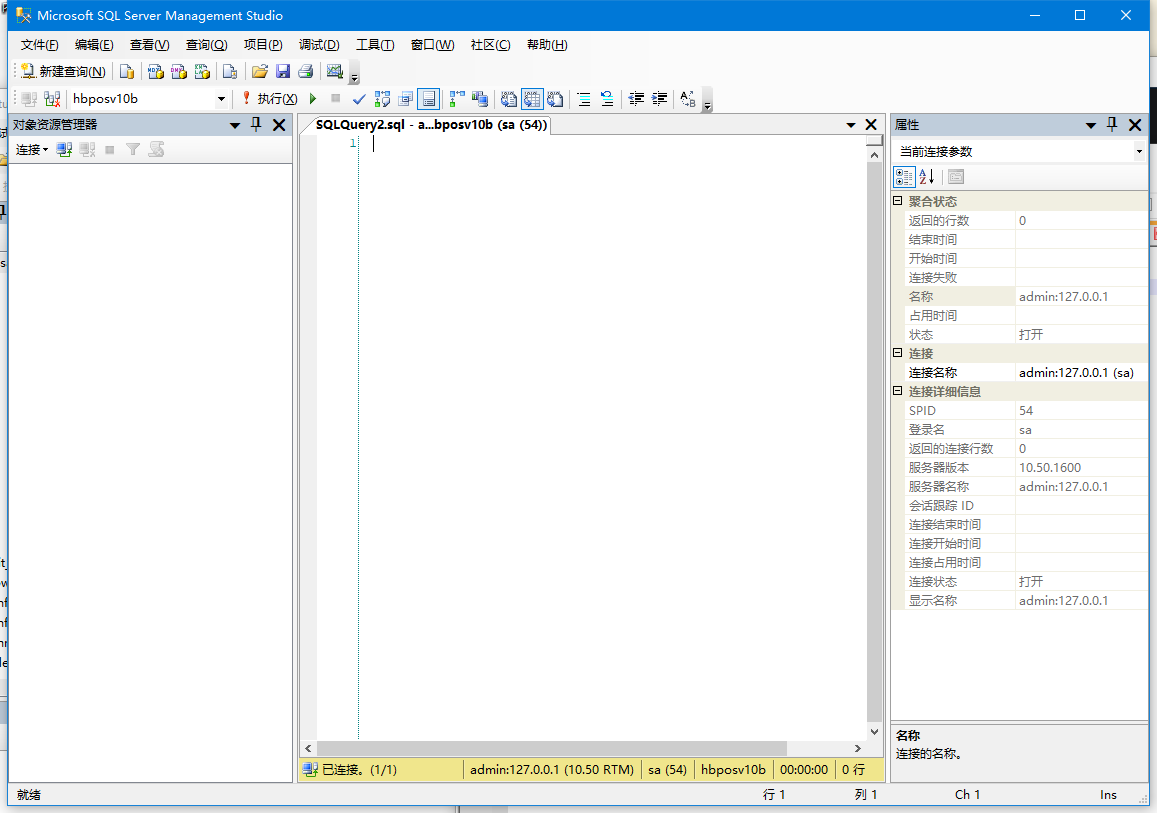Image resolution: width=1157 pixels, height=813 pixels.
Task: Open a SQL Server Compact query
Action: pyautogui.click(x=230, y=72)
